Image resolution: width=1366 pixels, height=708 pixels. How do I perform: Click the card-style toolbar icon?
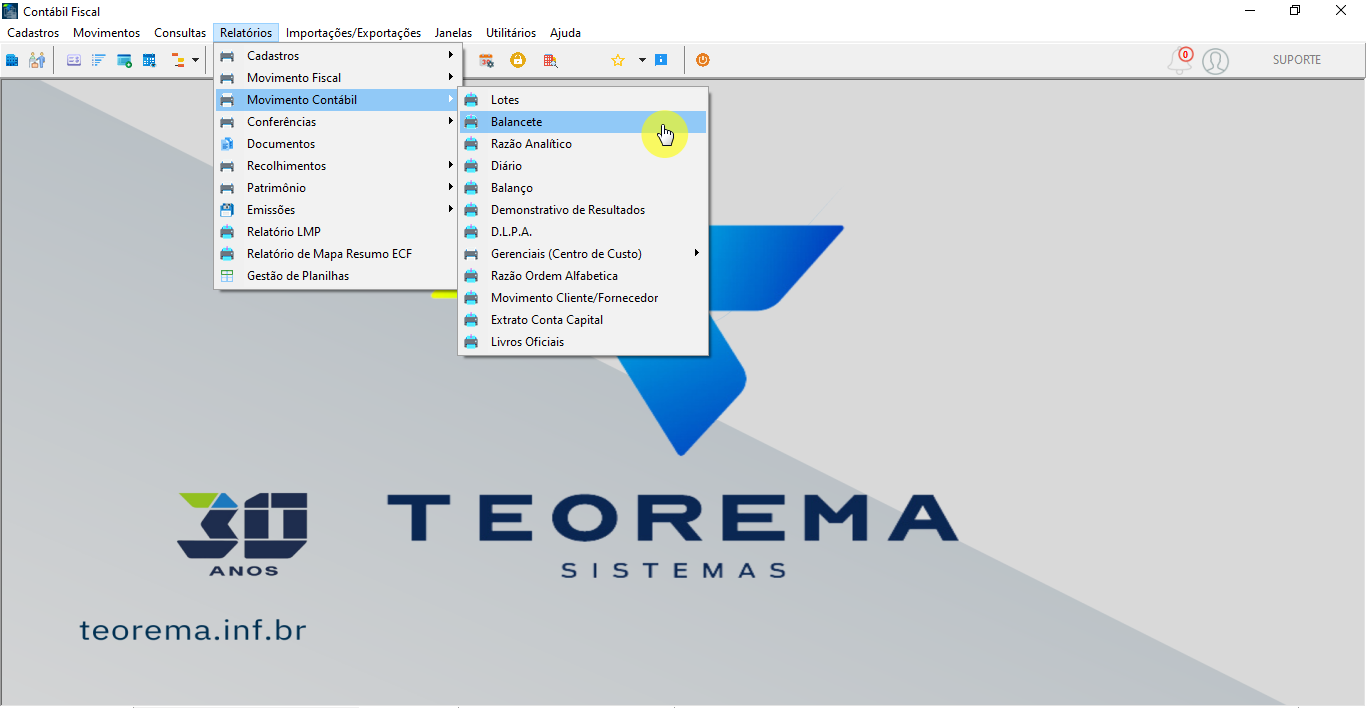(x=74, y=60)
